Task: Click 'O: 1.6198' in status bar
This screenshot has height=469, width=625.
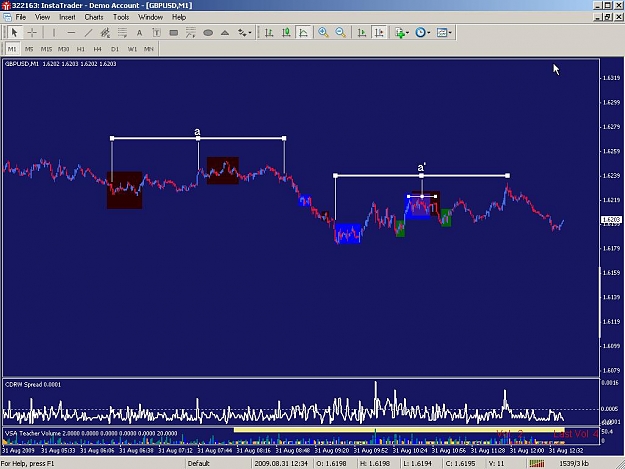Action: pos(331,463)
